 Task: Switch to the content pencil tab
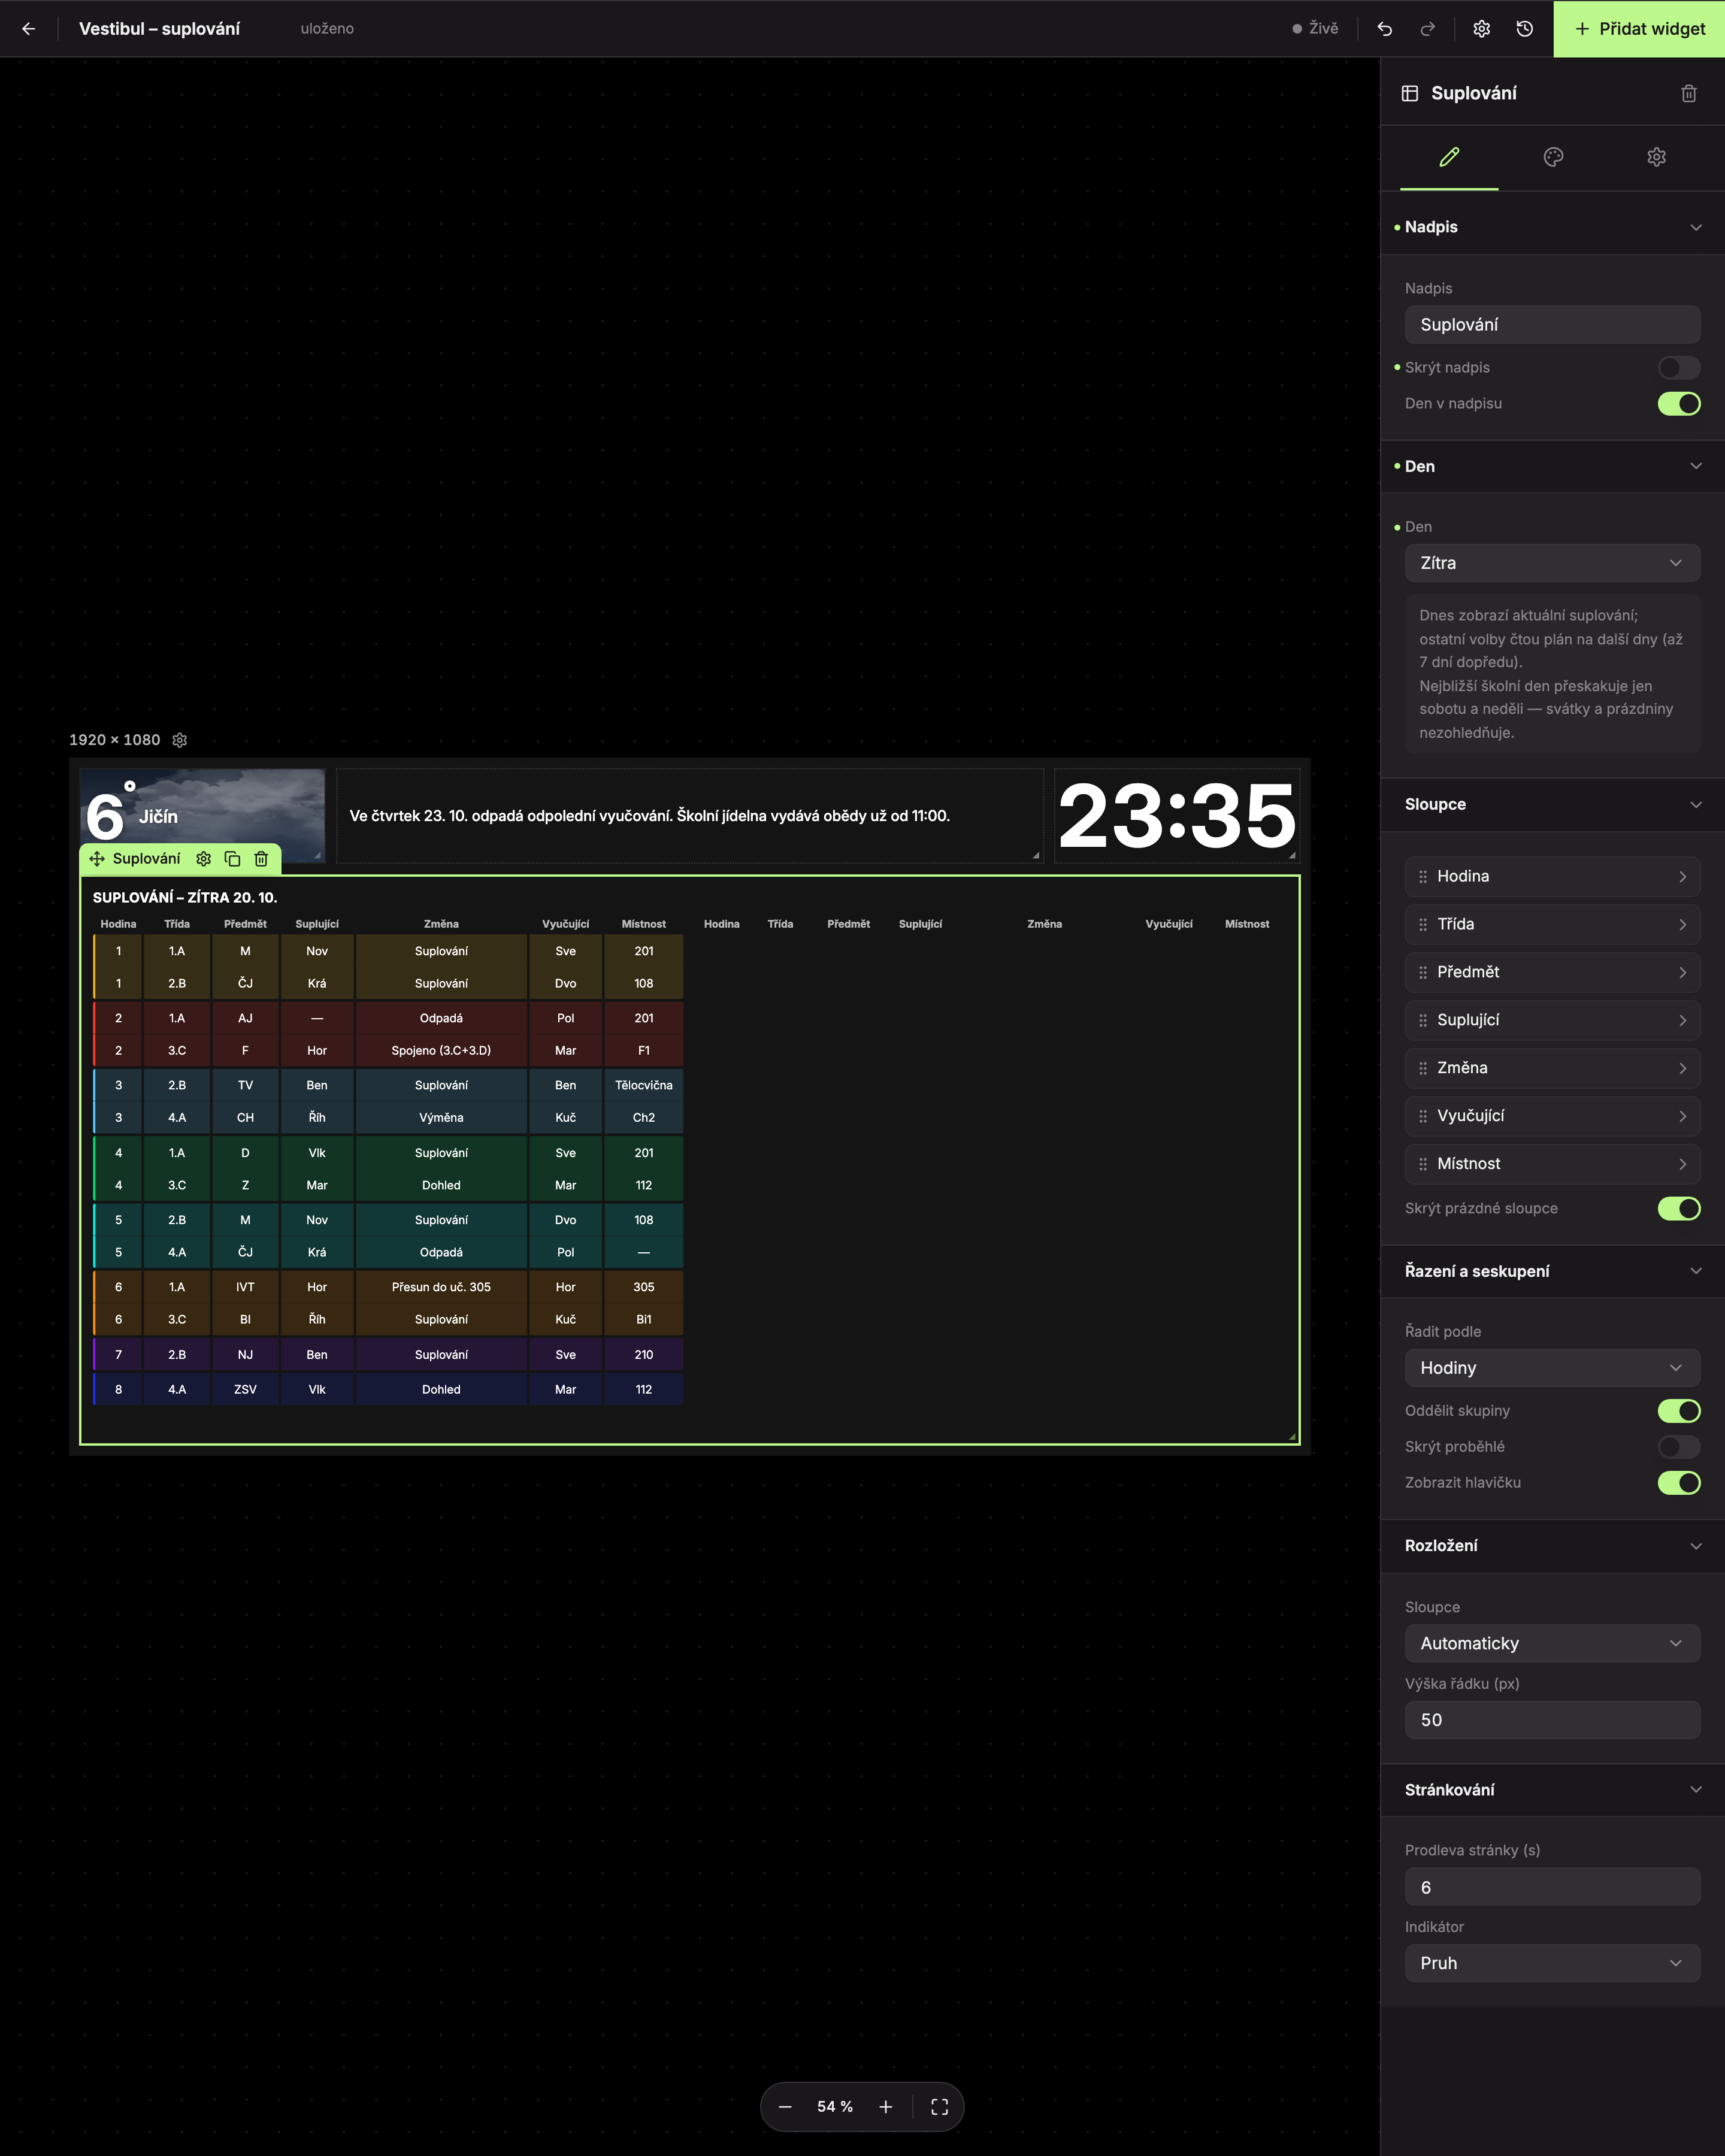coord(1449,157)
